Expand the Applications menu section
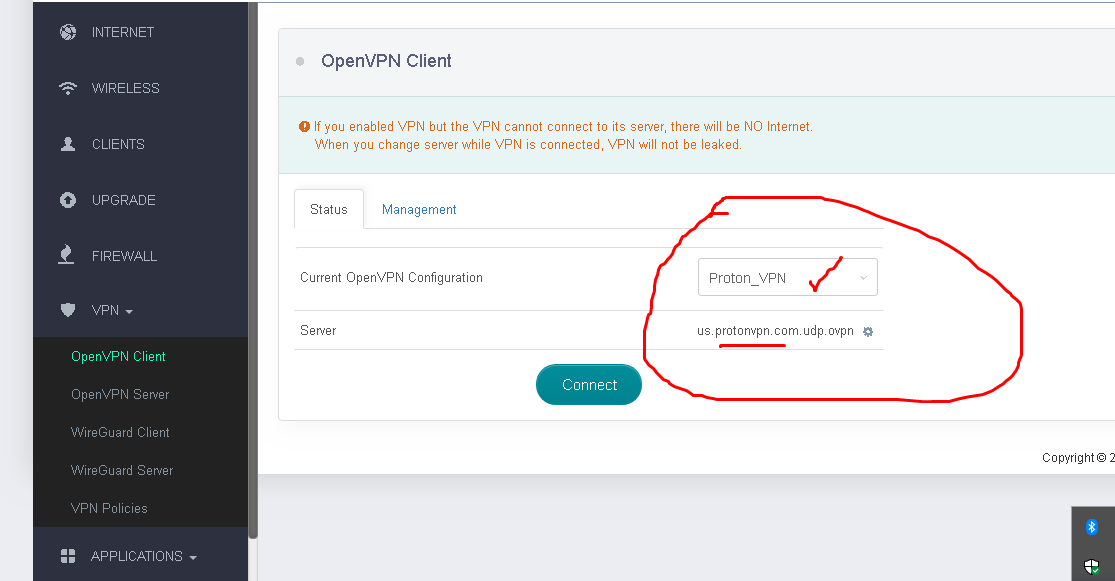 pyautogui.click(x=143, y=556)
